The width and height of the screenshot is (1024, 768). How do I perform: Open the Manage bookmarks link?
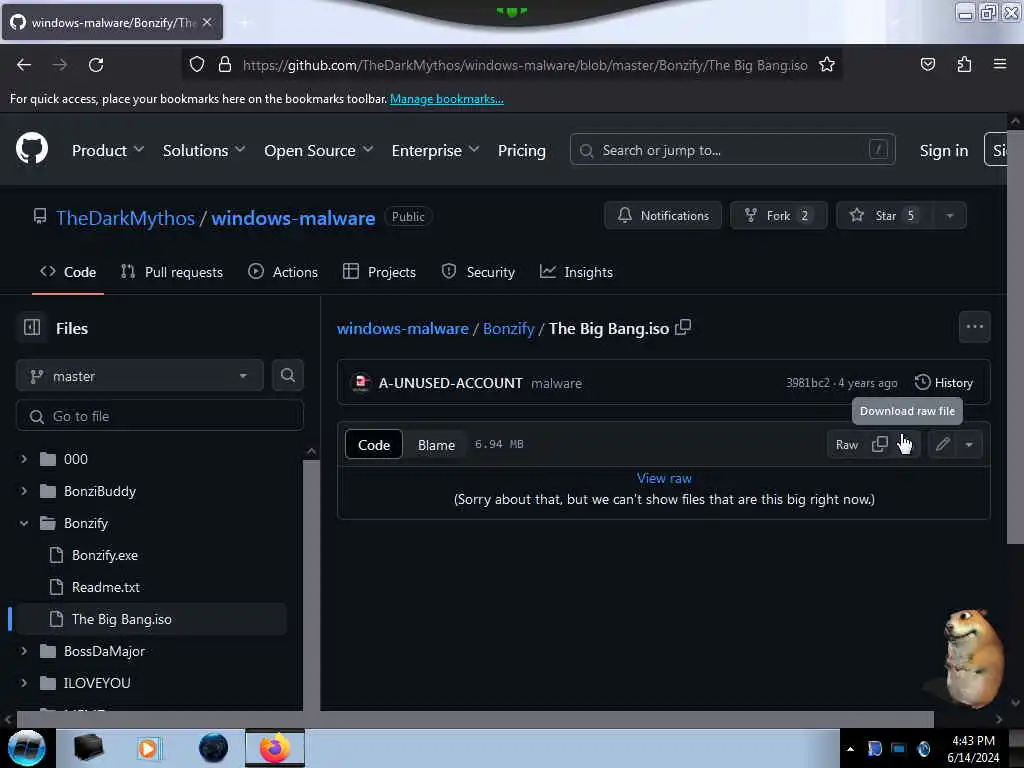coord(447,99)
